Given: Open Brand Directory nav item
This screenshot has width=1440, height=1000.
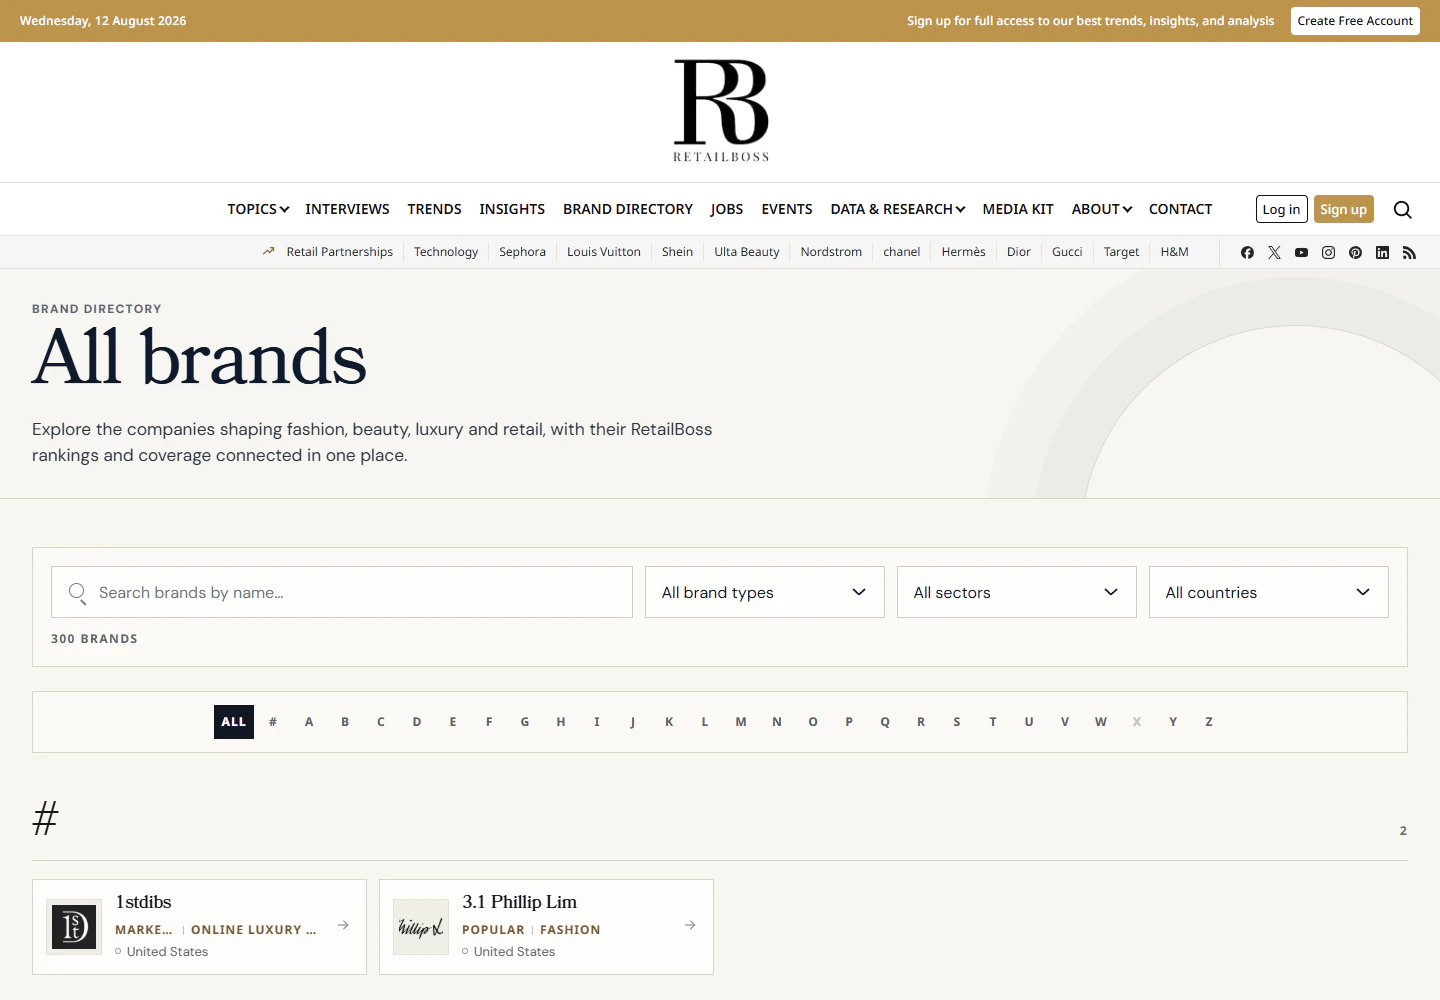Looking at the screenshot, I should [628, 209].
